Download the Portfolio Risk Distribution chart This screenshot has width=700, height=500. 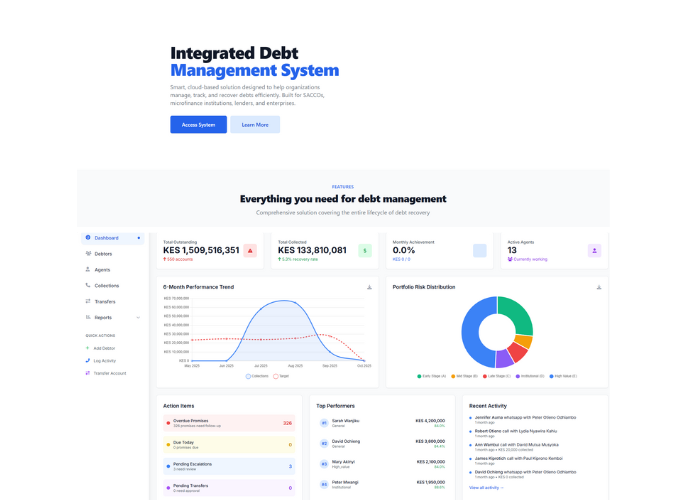pyautogui.click(x=598, y=287)
